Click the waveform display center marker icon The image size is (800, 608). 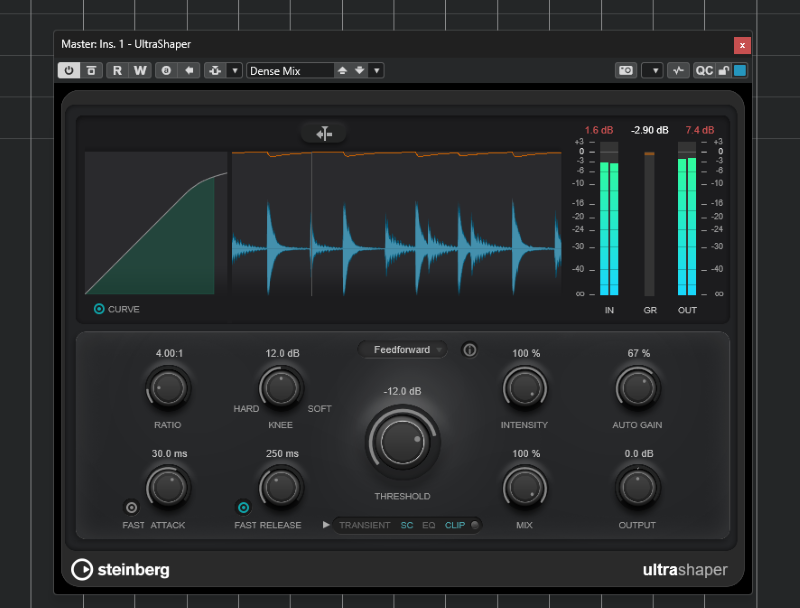(x=323, y=133)
